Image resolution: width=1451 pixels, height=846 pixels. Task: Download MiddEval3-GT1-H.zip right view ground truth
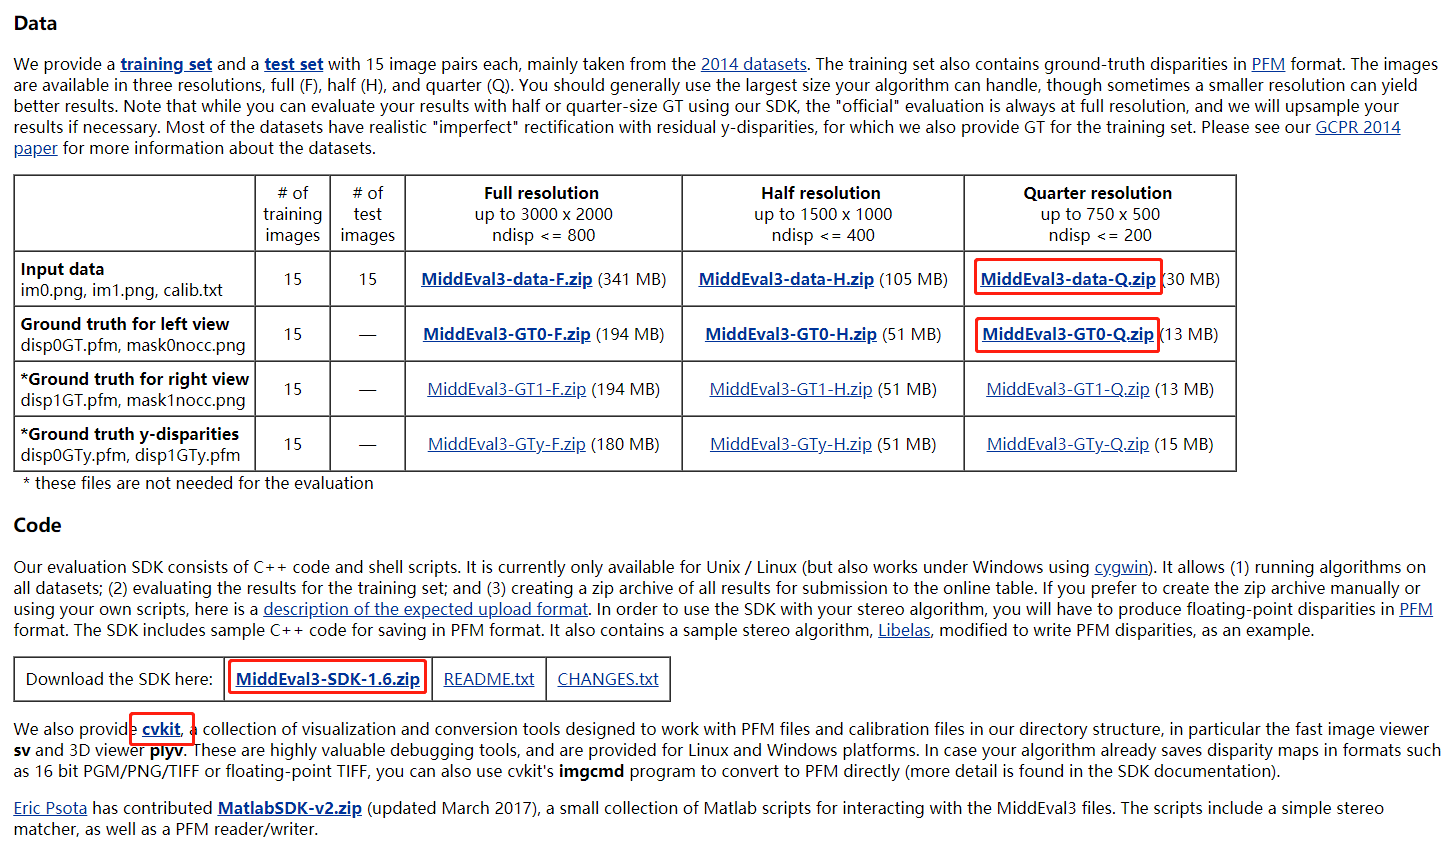tap(791, 388)
